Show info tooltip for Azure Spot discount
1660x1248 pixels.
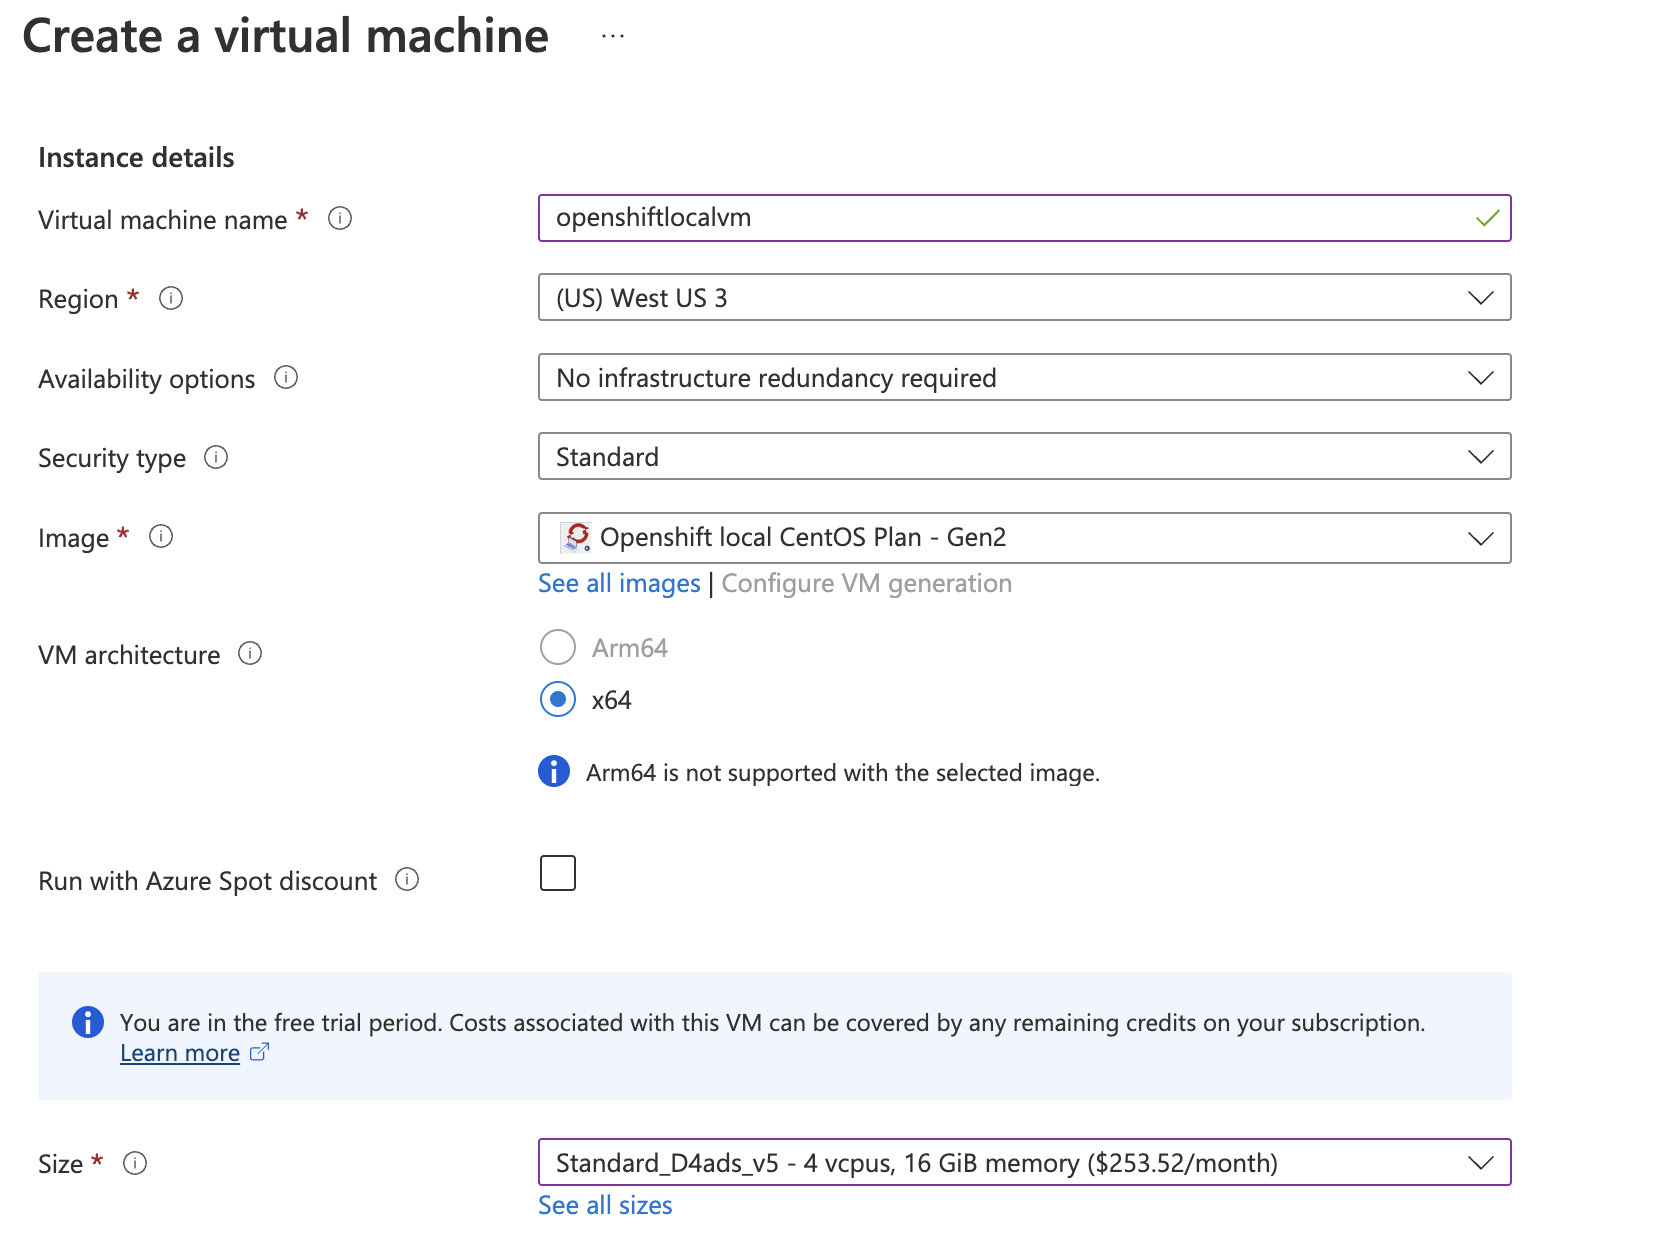pos(407,879)
